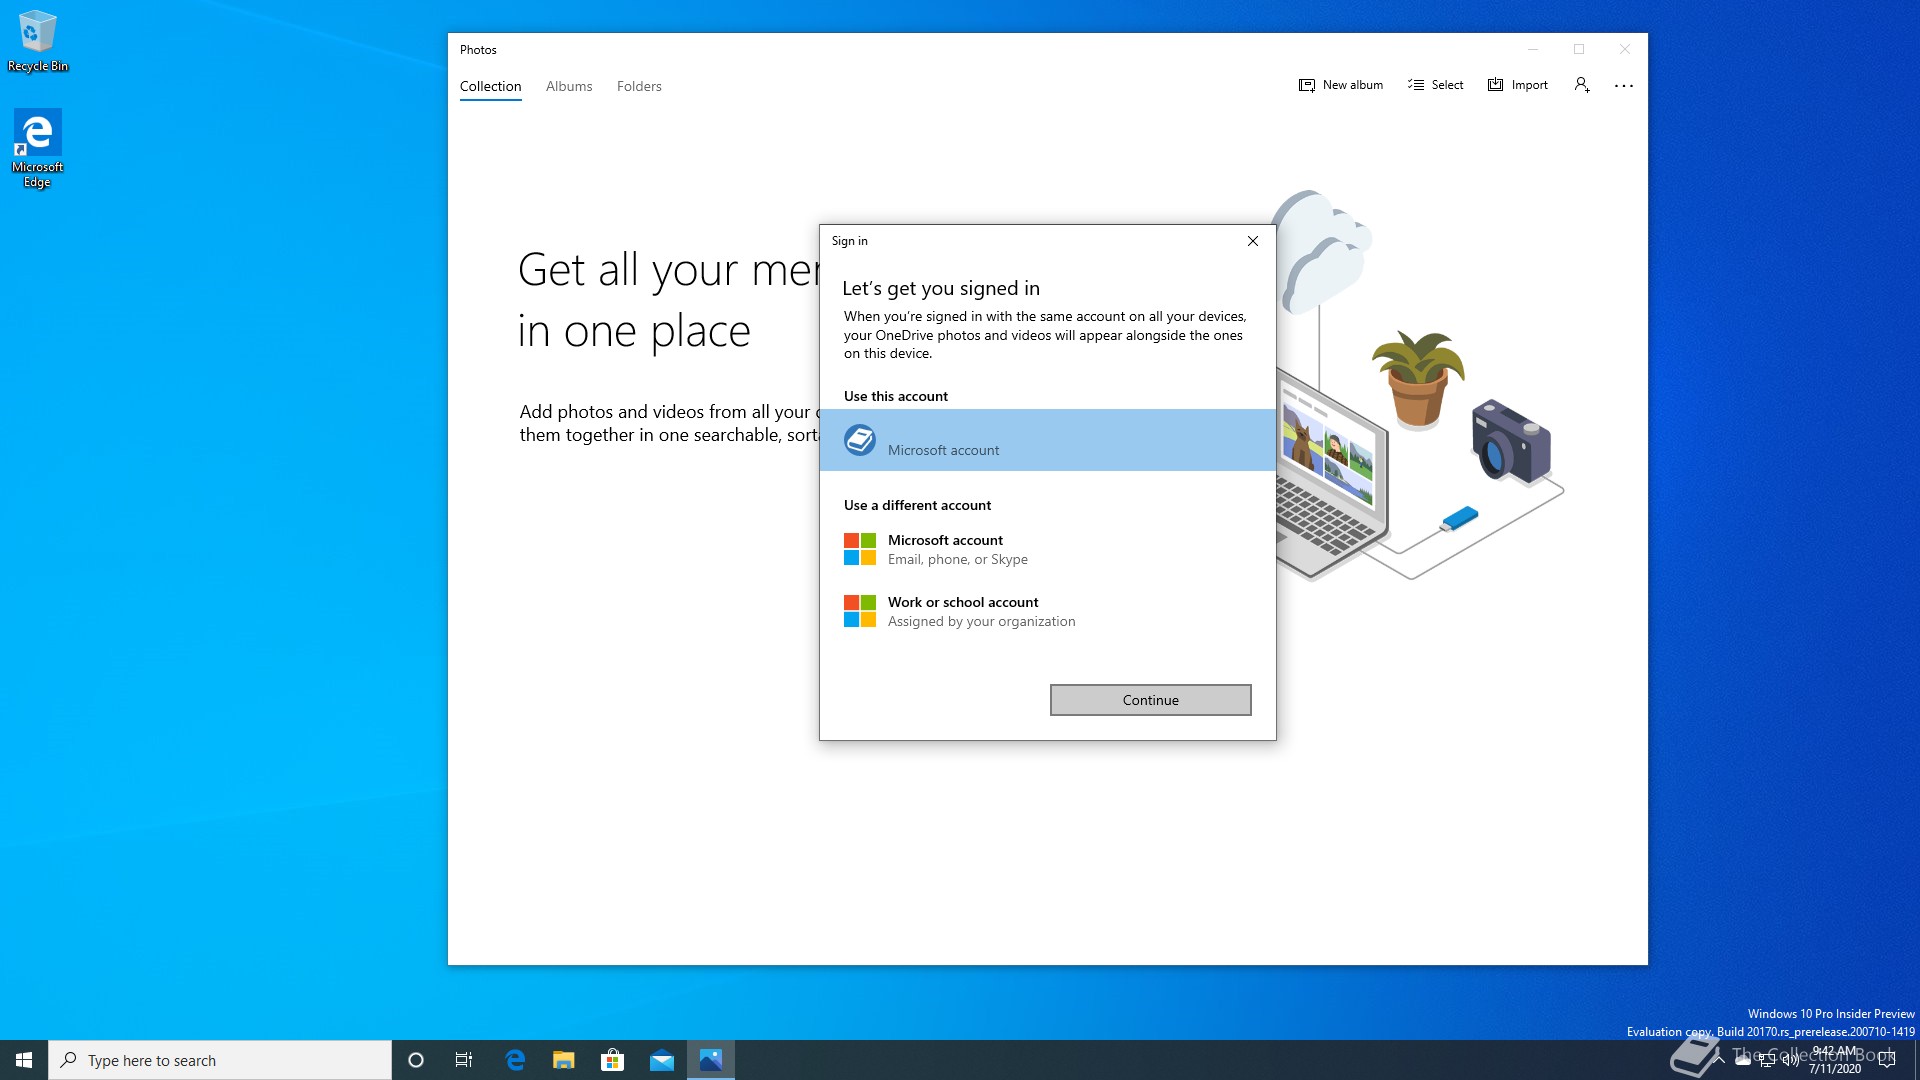Switch to the Albums tab

(x=569, y=86)
